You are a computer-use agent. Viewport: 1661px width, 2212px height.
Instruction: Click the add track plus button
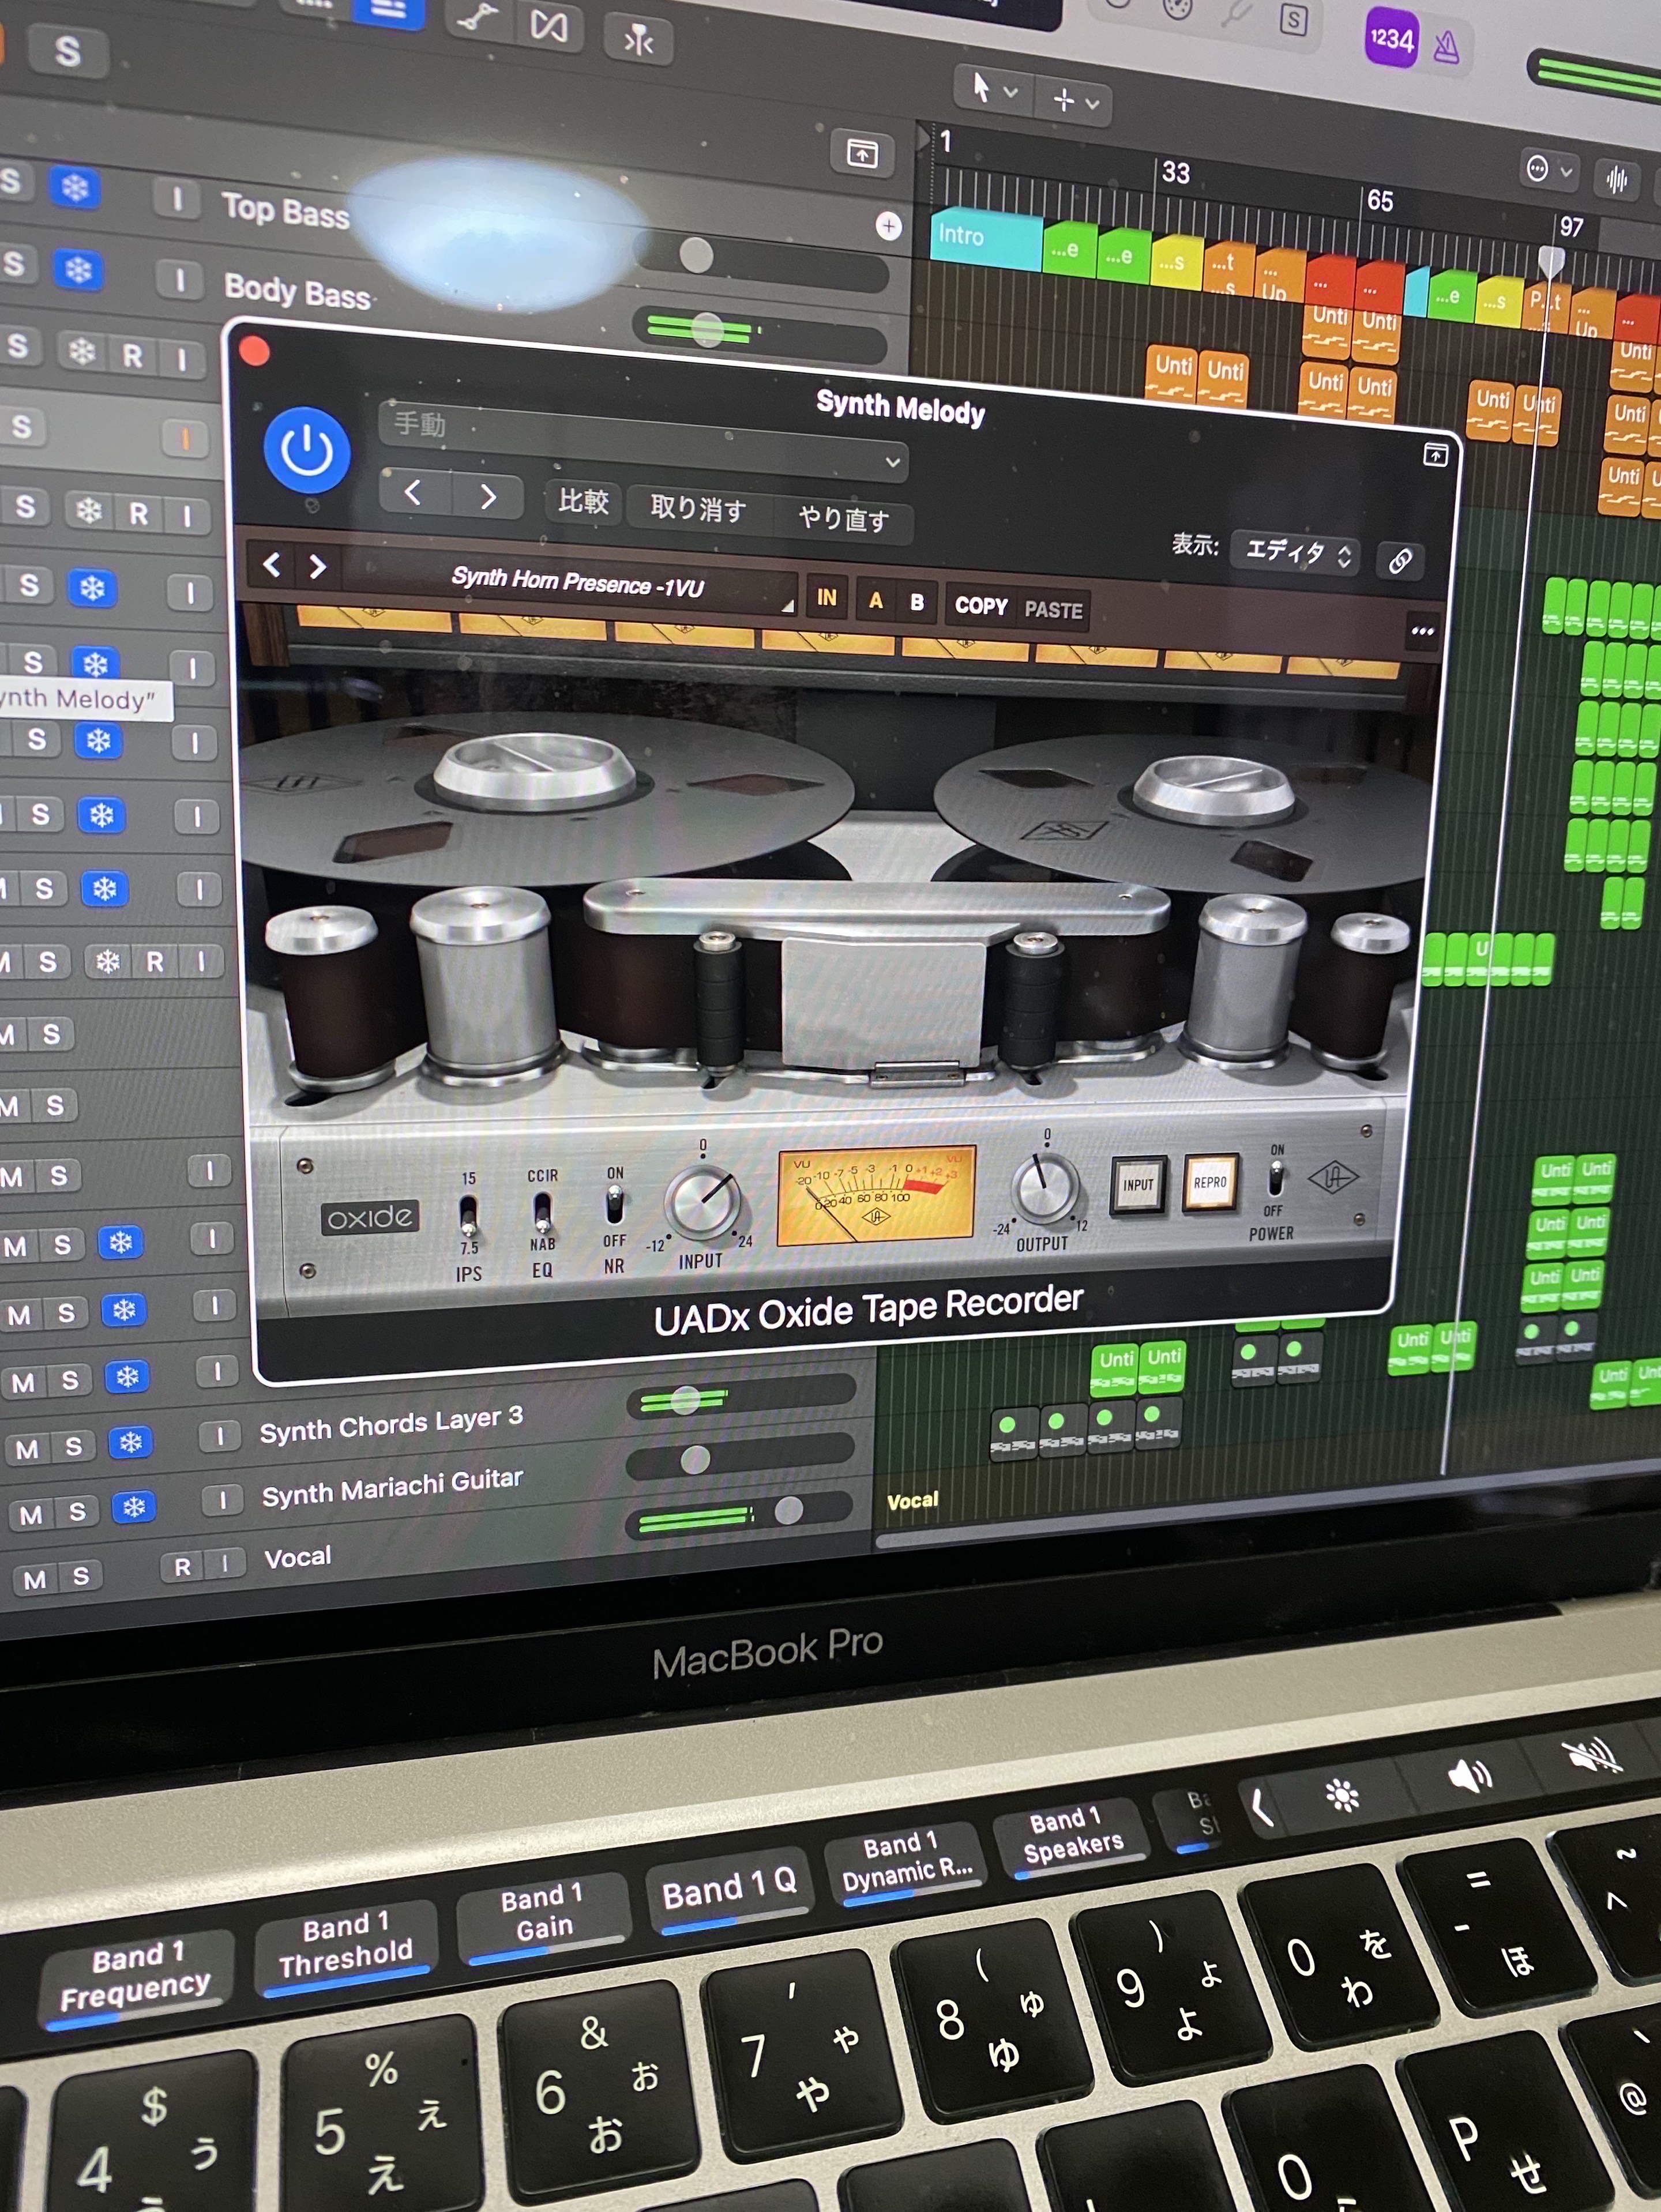(888, 226)
